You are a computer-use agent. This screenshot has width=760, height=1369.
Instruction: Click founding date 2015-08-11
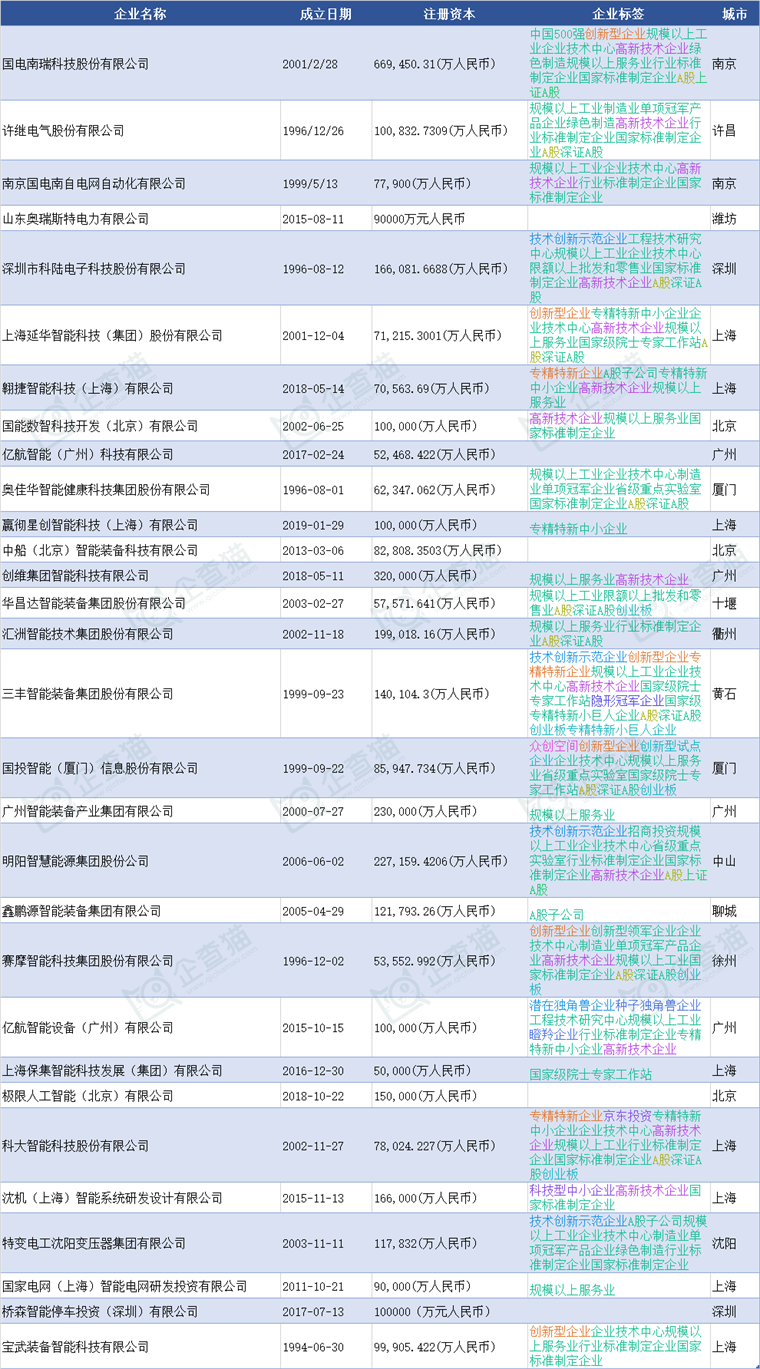312,218
